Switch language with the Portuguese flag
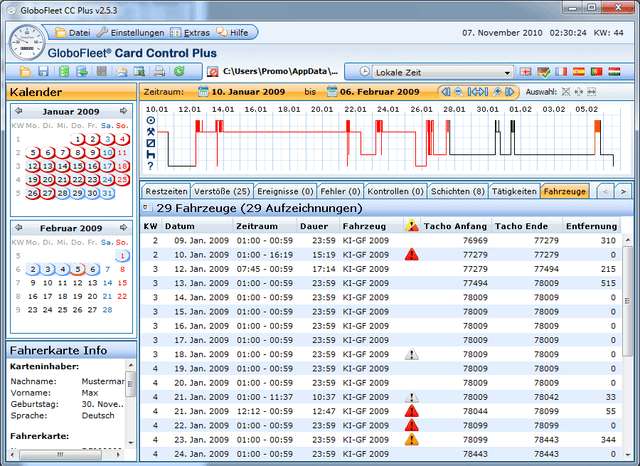640x466 pixels. pos(596,72)
